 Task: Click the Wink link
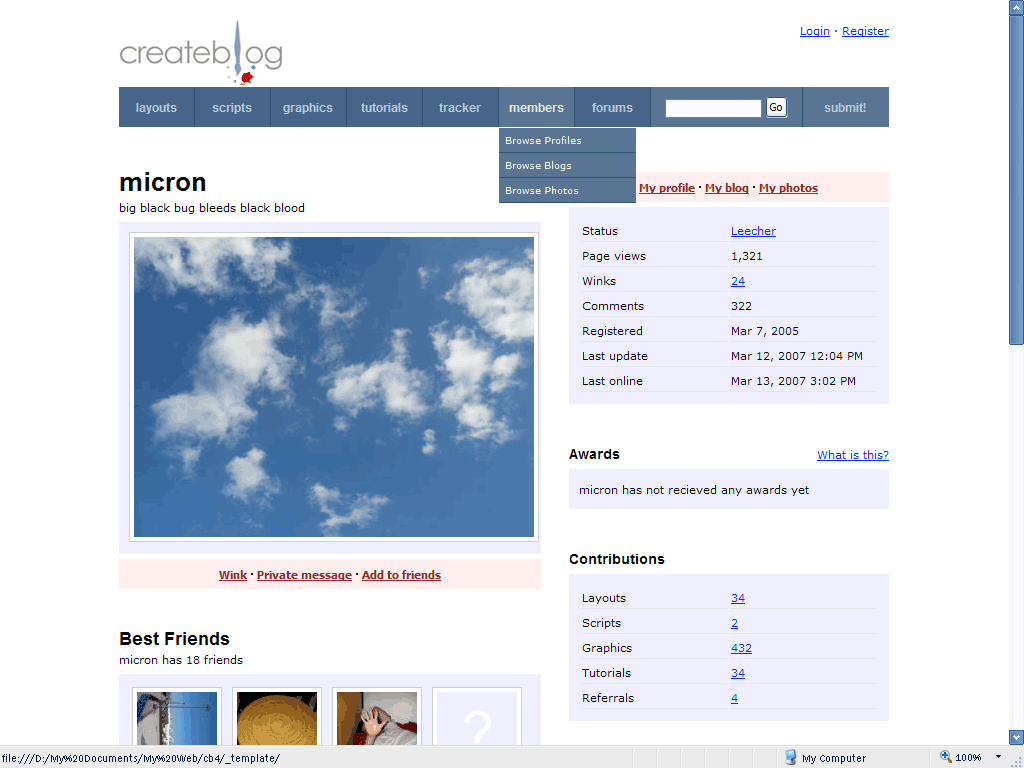(232, 575)
